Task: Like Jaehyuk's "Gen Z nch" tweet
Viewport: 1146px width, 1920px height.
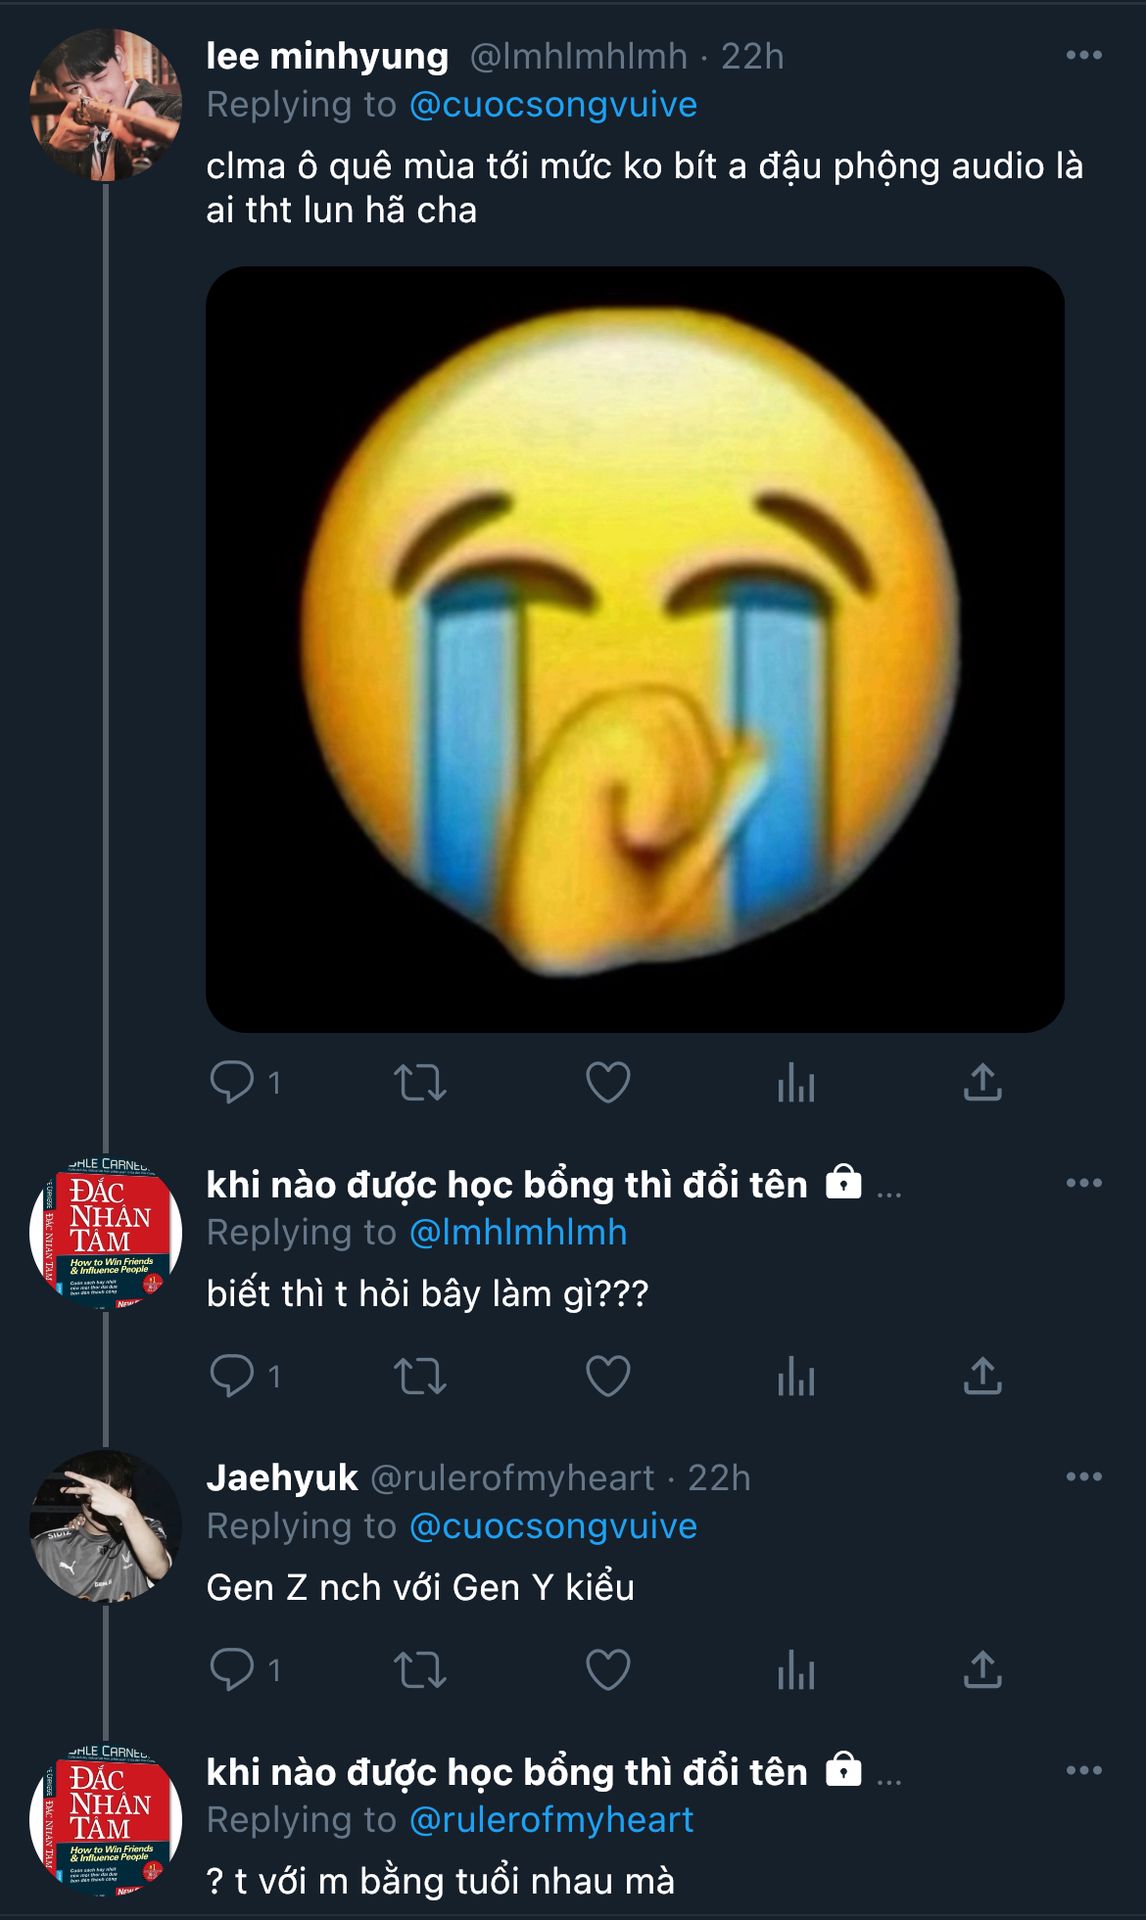Action: click(x=608, y=1669)
